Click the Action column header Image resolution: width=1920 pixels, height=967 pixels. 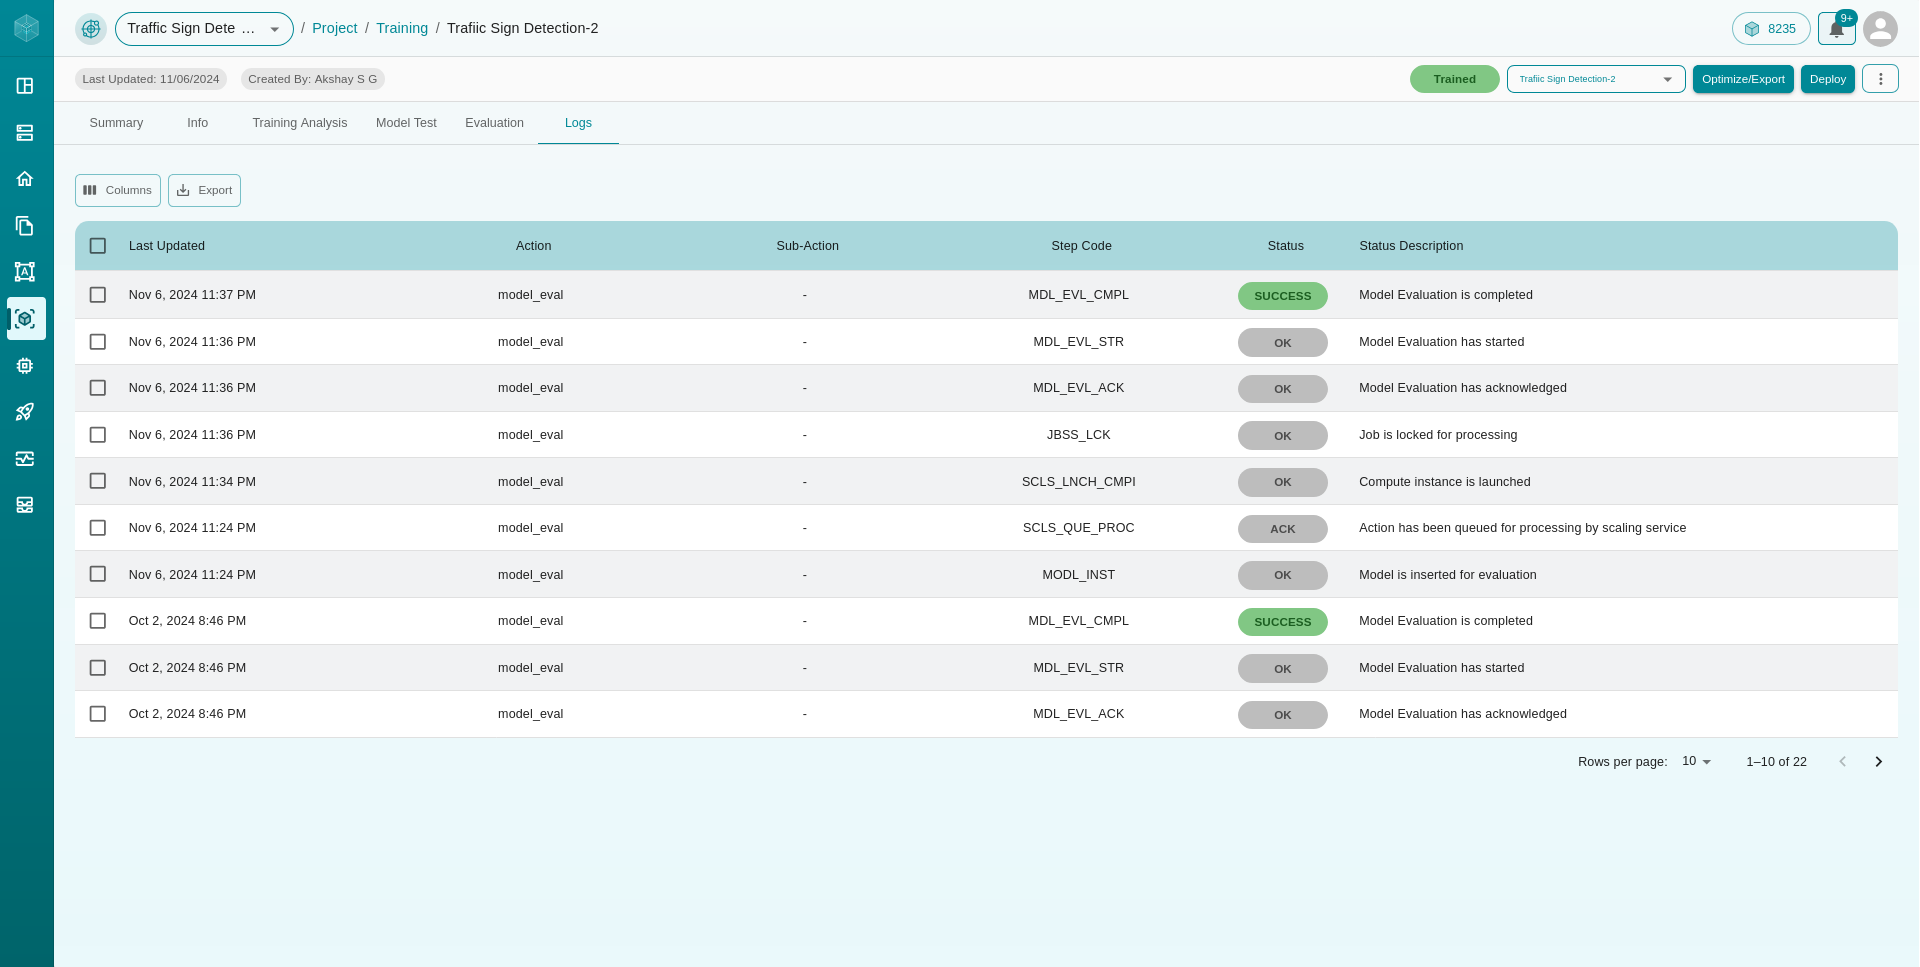(x=533, y=246)
